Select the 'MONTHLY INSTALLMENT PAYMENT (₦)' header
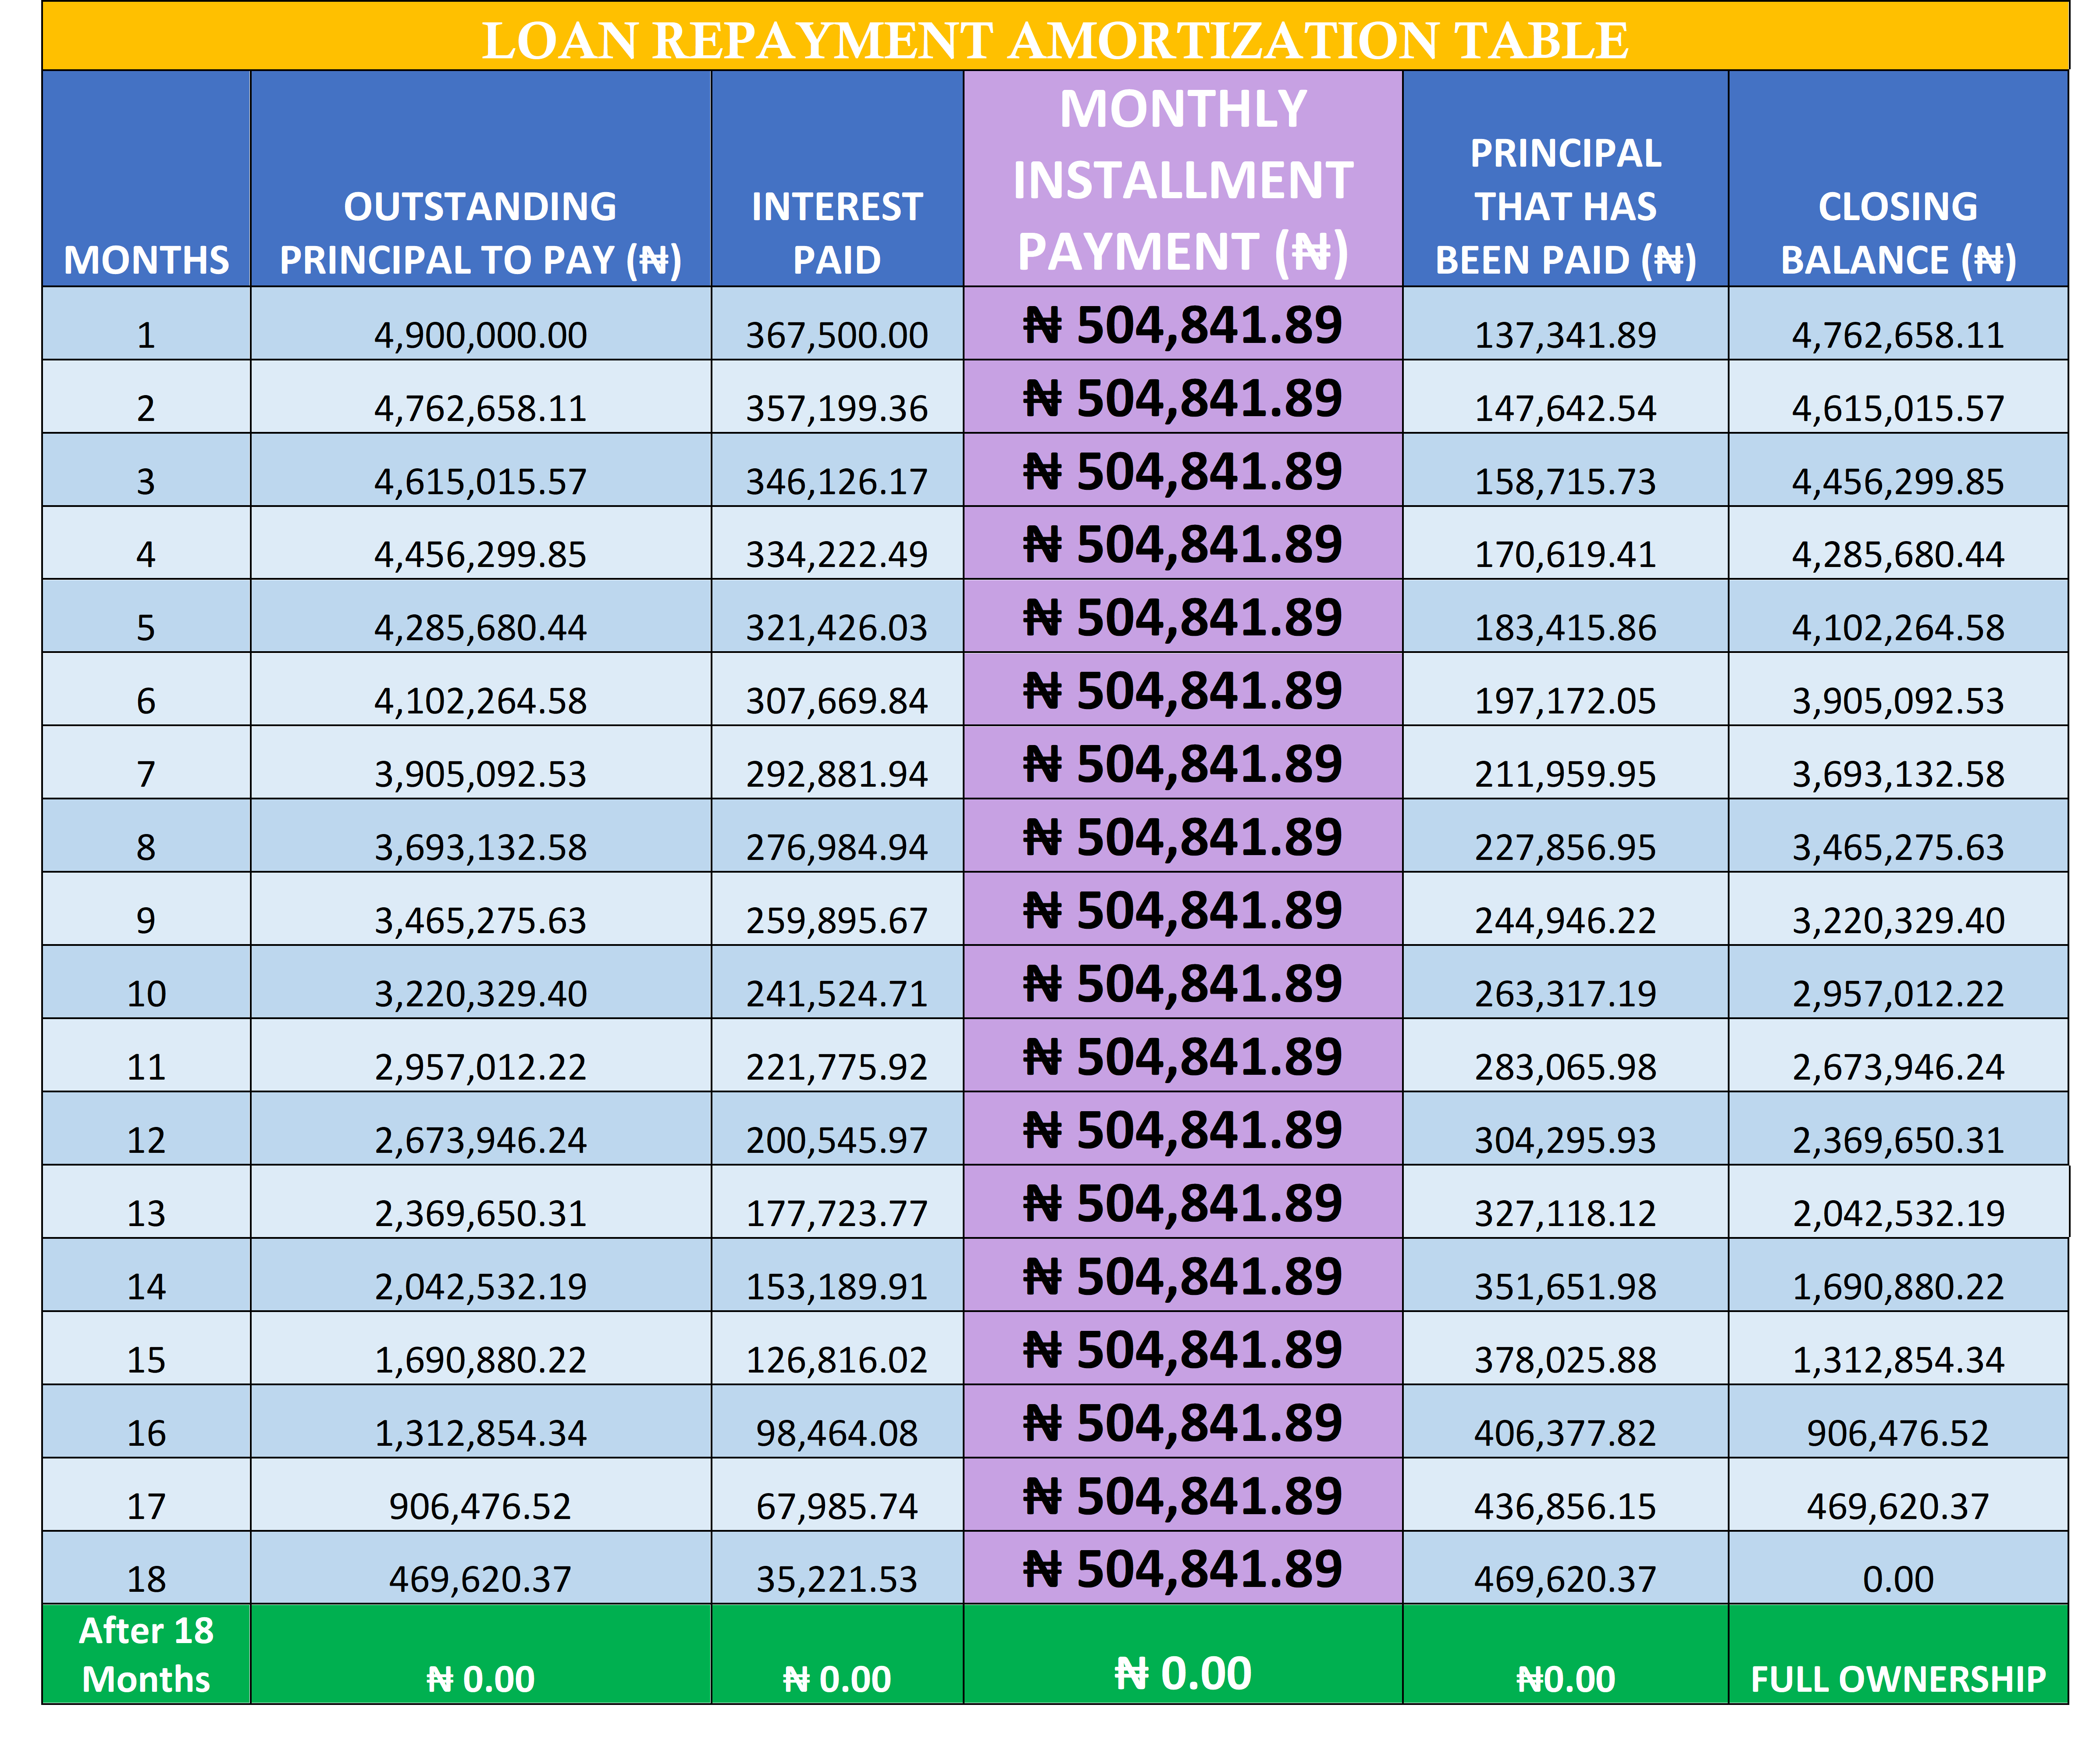Viewport: 2100px width, 1740px height. [x=1183, y=180]
